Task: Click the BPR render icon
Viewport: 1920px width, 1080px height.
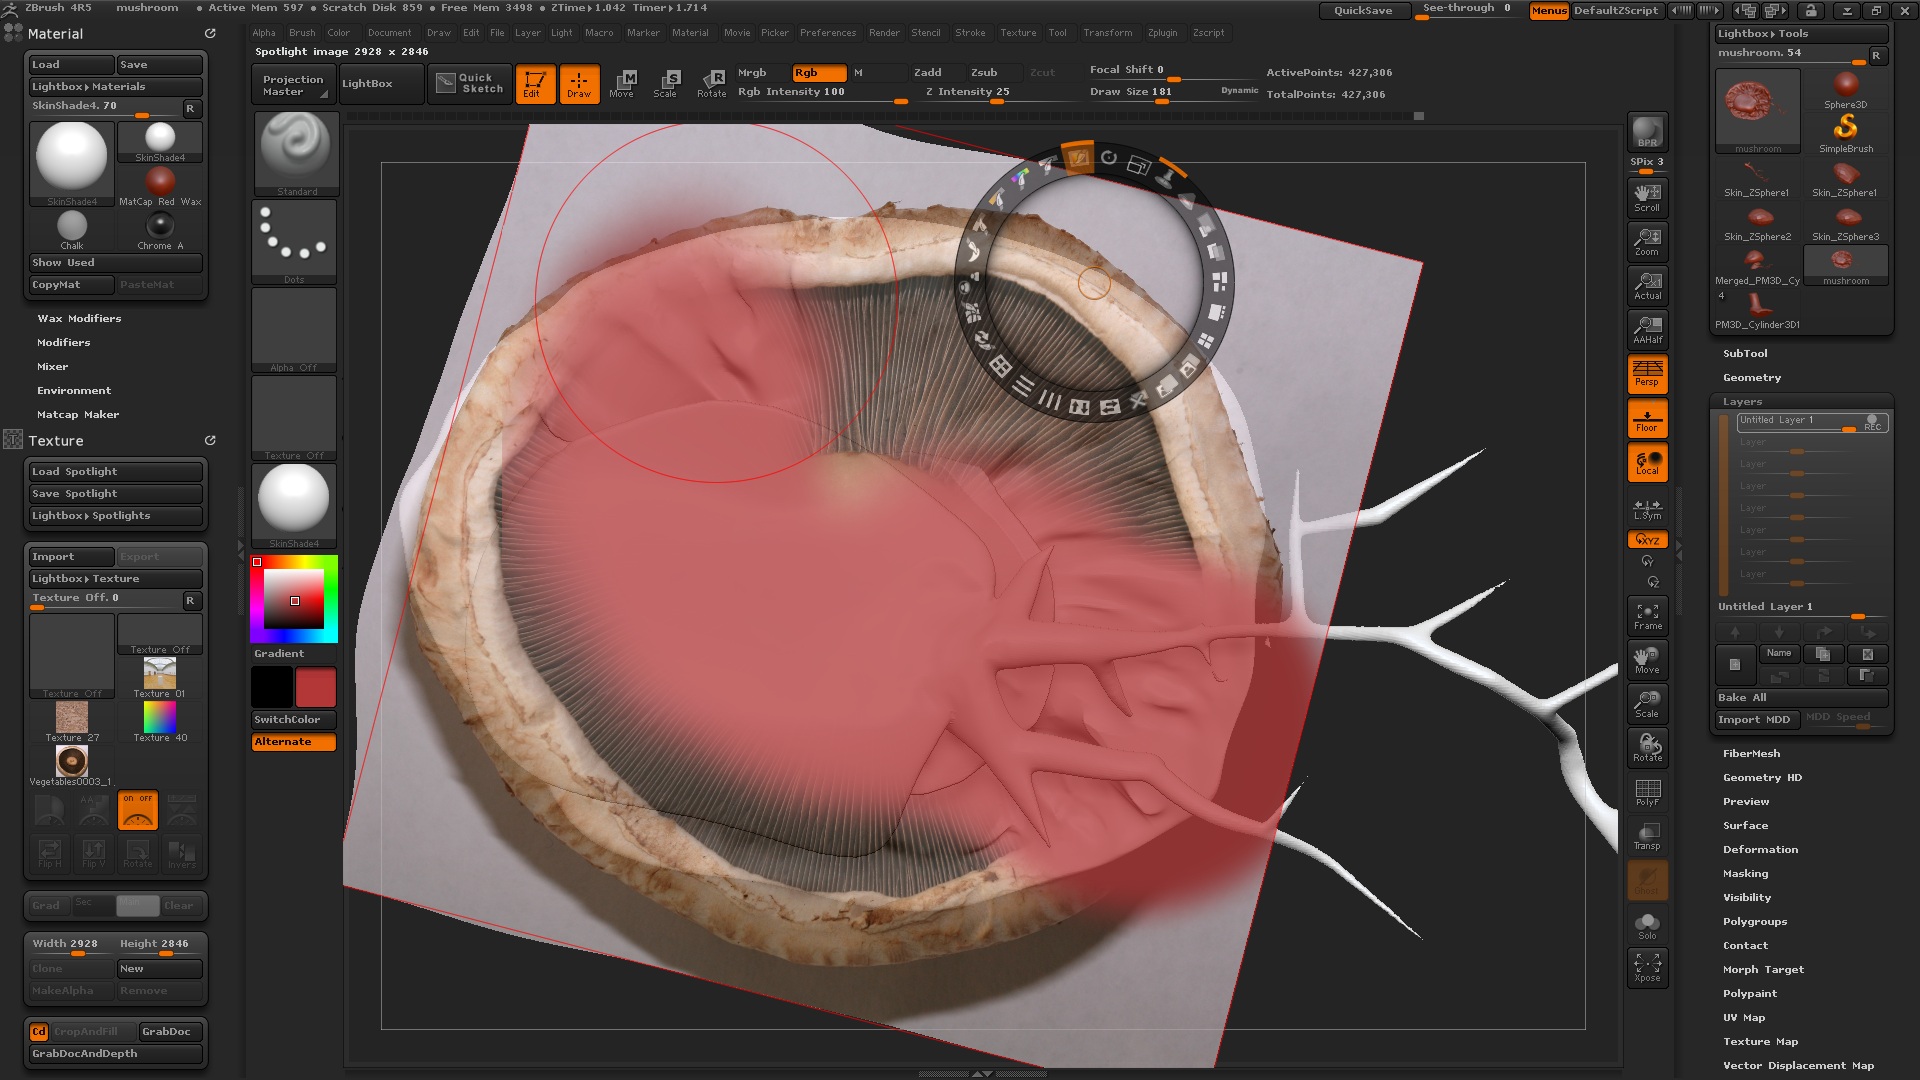Action: [1647, 132]
